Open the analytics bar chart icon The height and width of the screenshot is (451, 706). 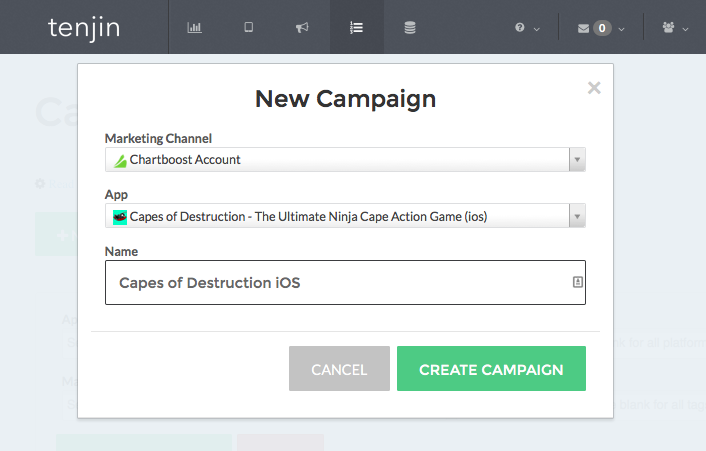[x=195, y=27]
